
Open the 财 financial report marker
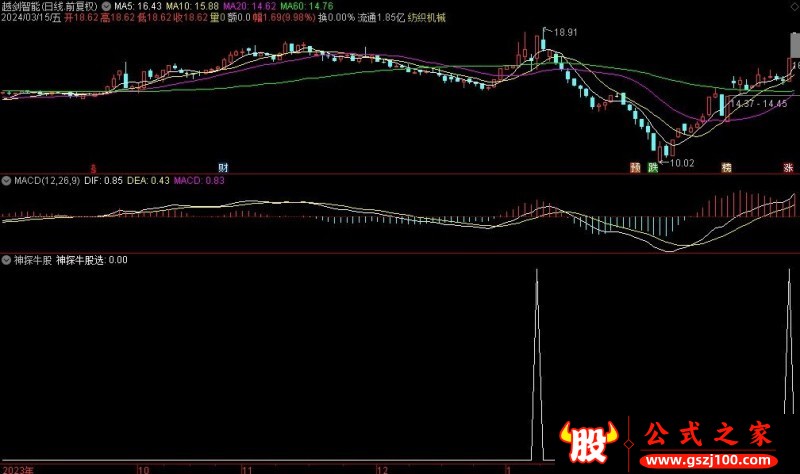[x=223, y=167]
